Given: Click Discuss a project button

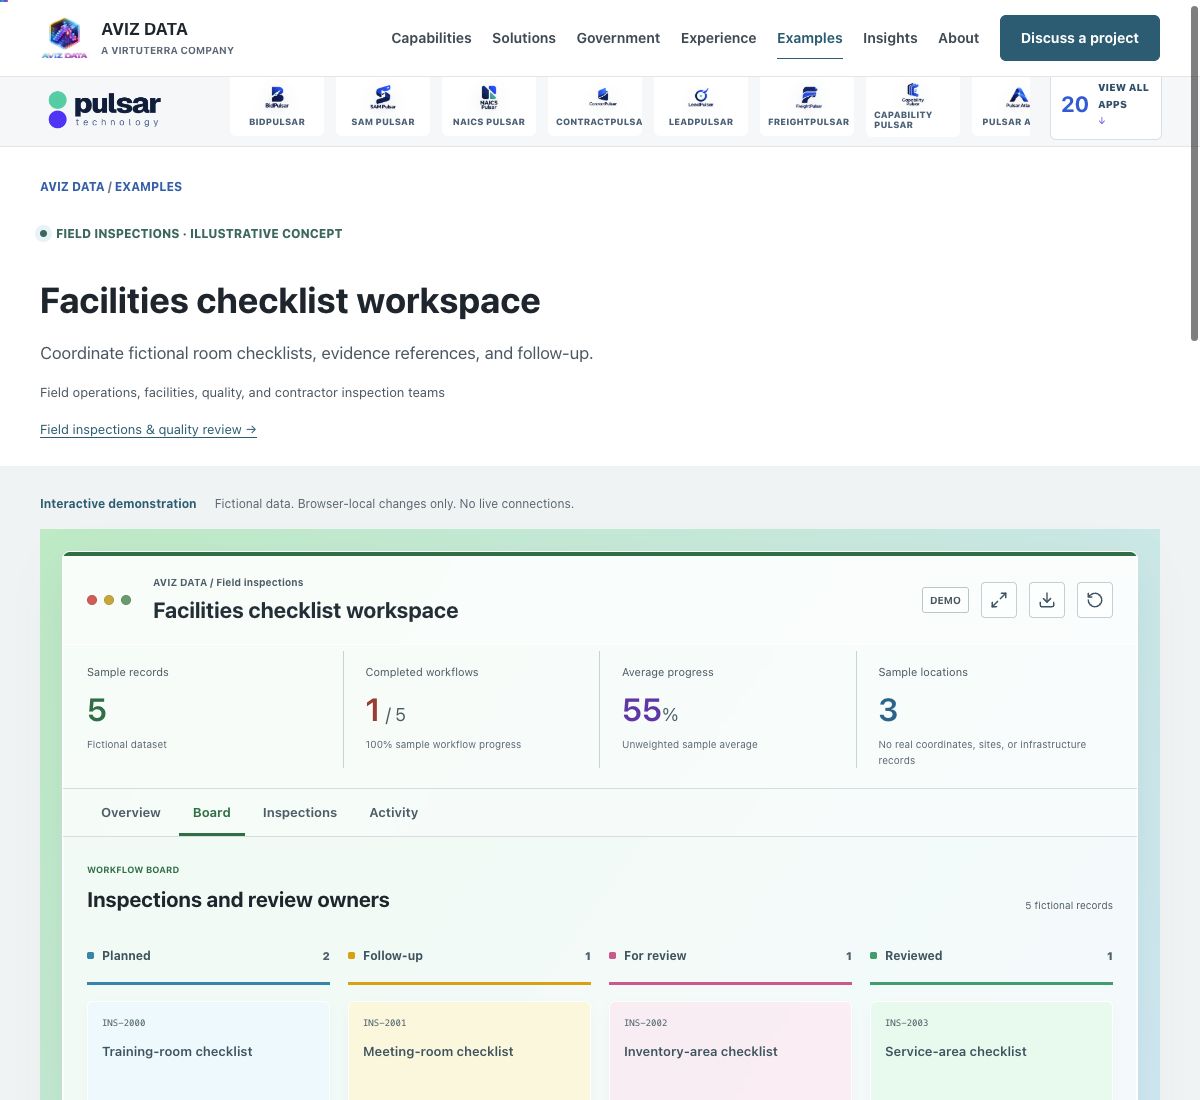Looking at the screenshot, I should click(1080, 38).
